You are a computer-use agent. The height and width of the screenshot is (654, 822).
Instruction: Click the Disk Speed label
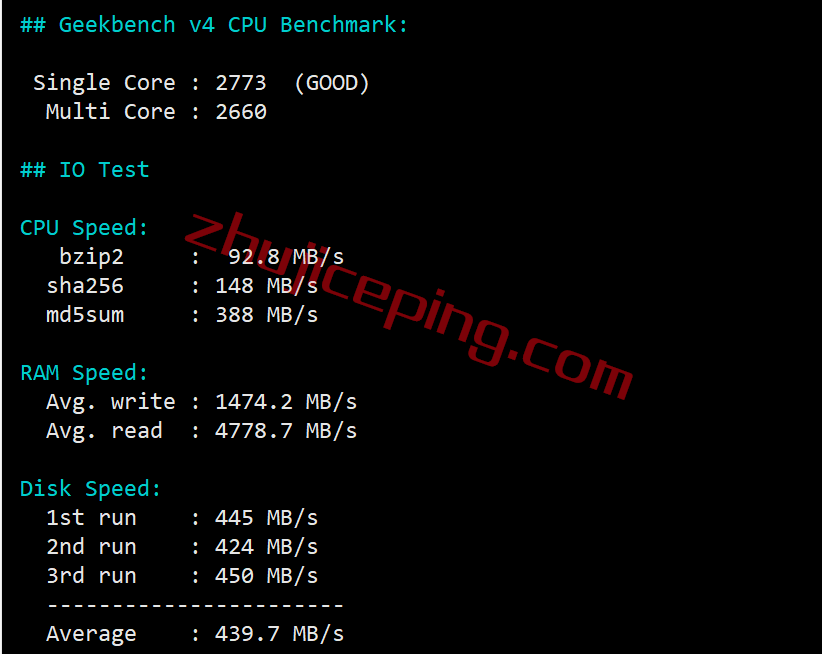tap(90, 489)
